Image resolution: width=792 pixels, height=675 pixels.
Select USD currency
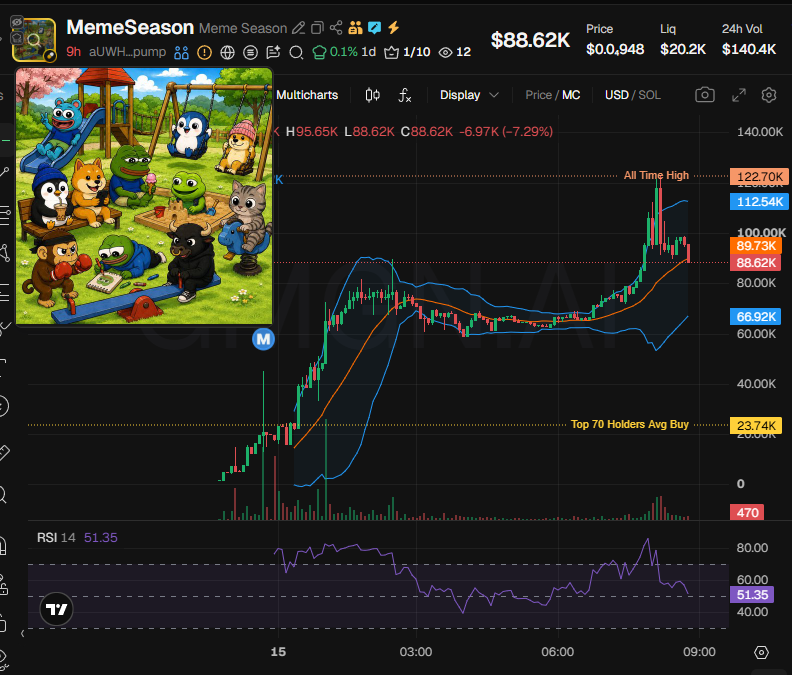[617, 95]
